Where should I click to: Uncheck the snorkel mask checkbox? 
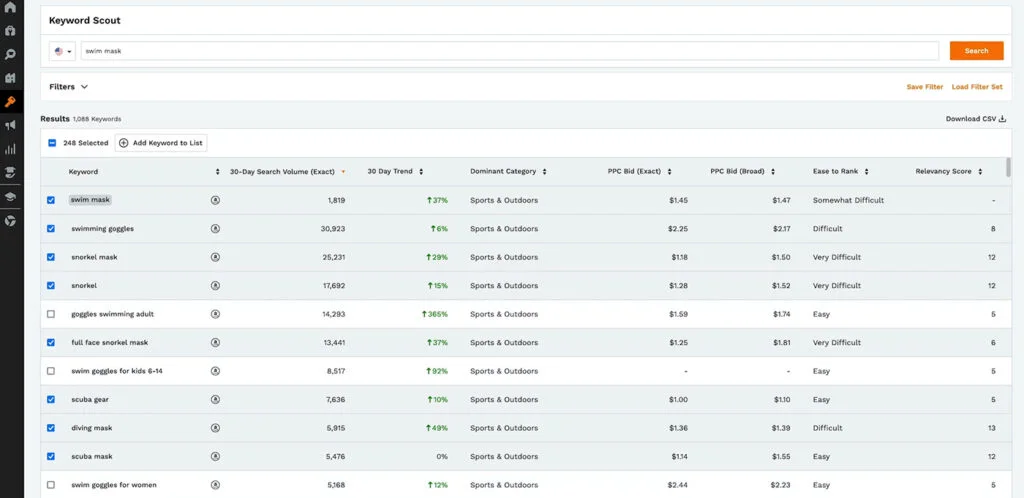pos(51,257)
